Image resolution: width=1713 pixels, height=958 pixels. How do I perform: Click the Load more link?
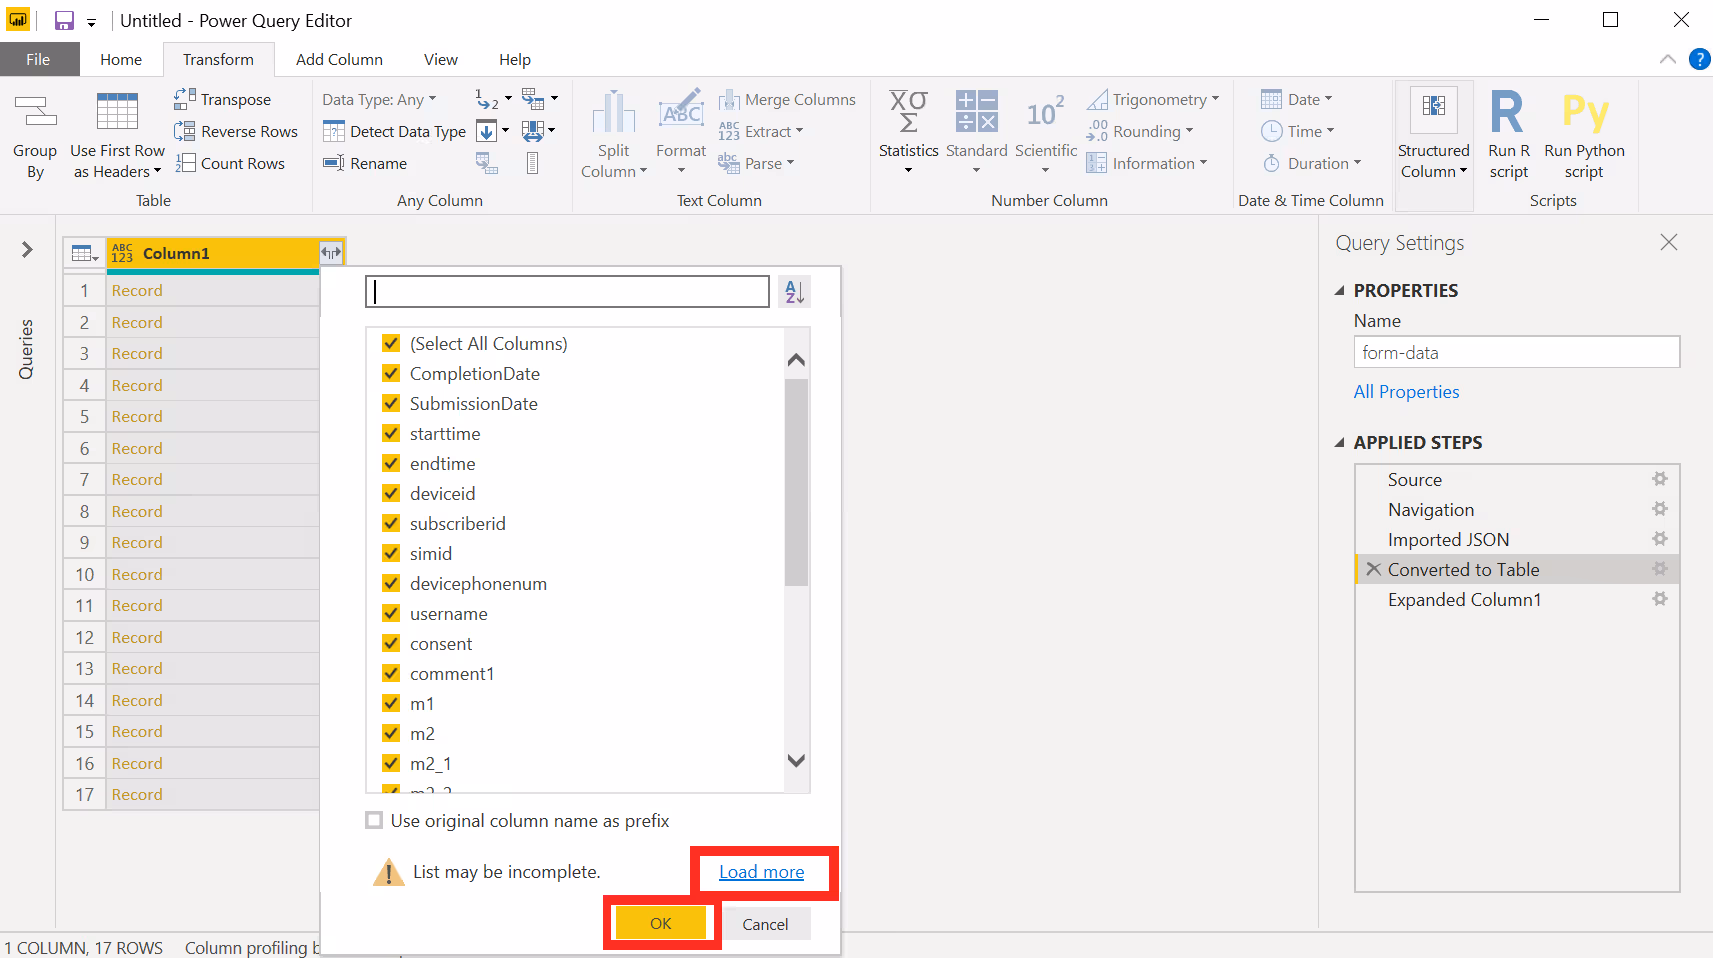pos(761,872)
